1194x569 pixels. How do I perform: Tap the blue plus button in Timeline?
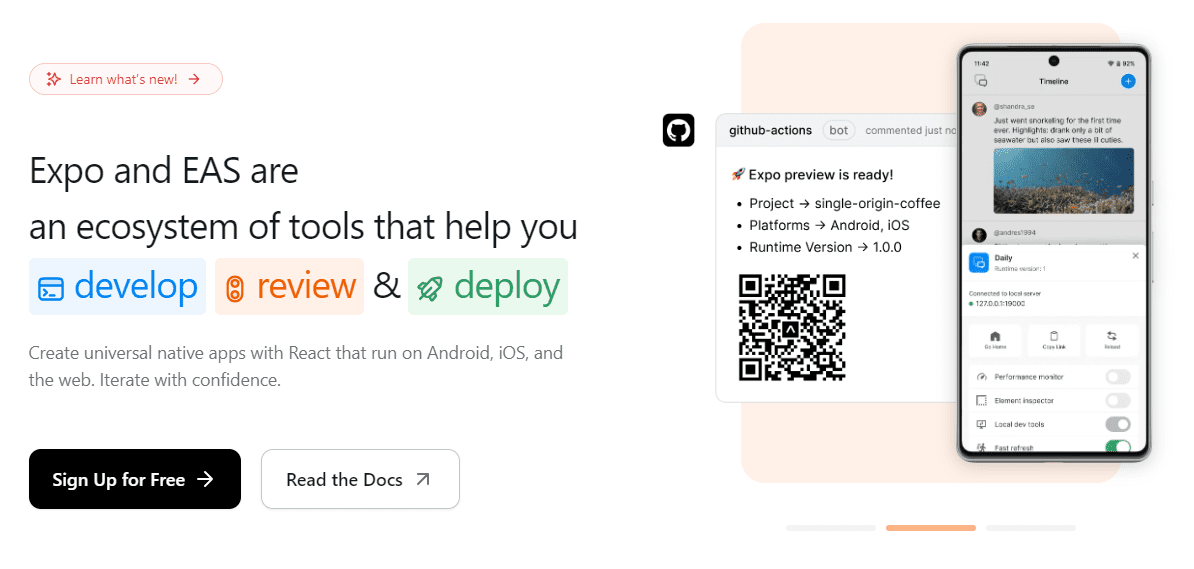coord(1128,82)
